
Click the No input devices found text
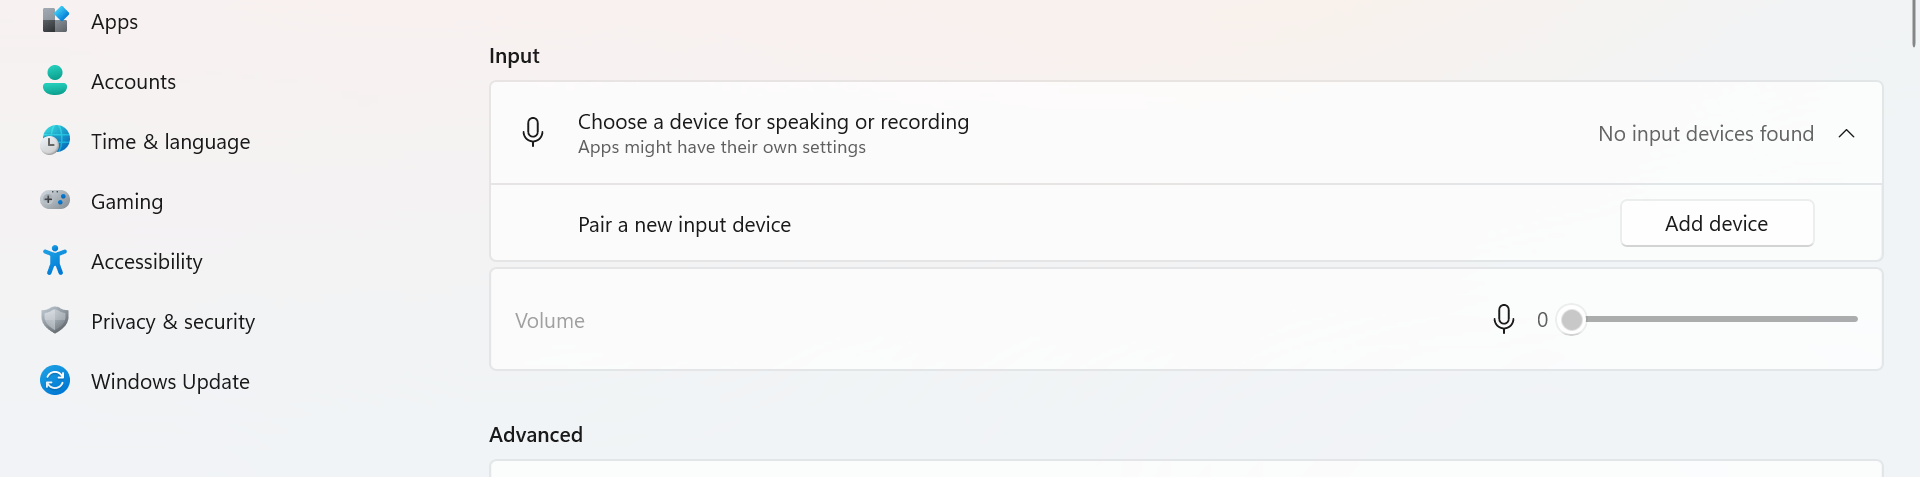(x=1705, y=134)
